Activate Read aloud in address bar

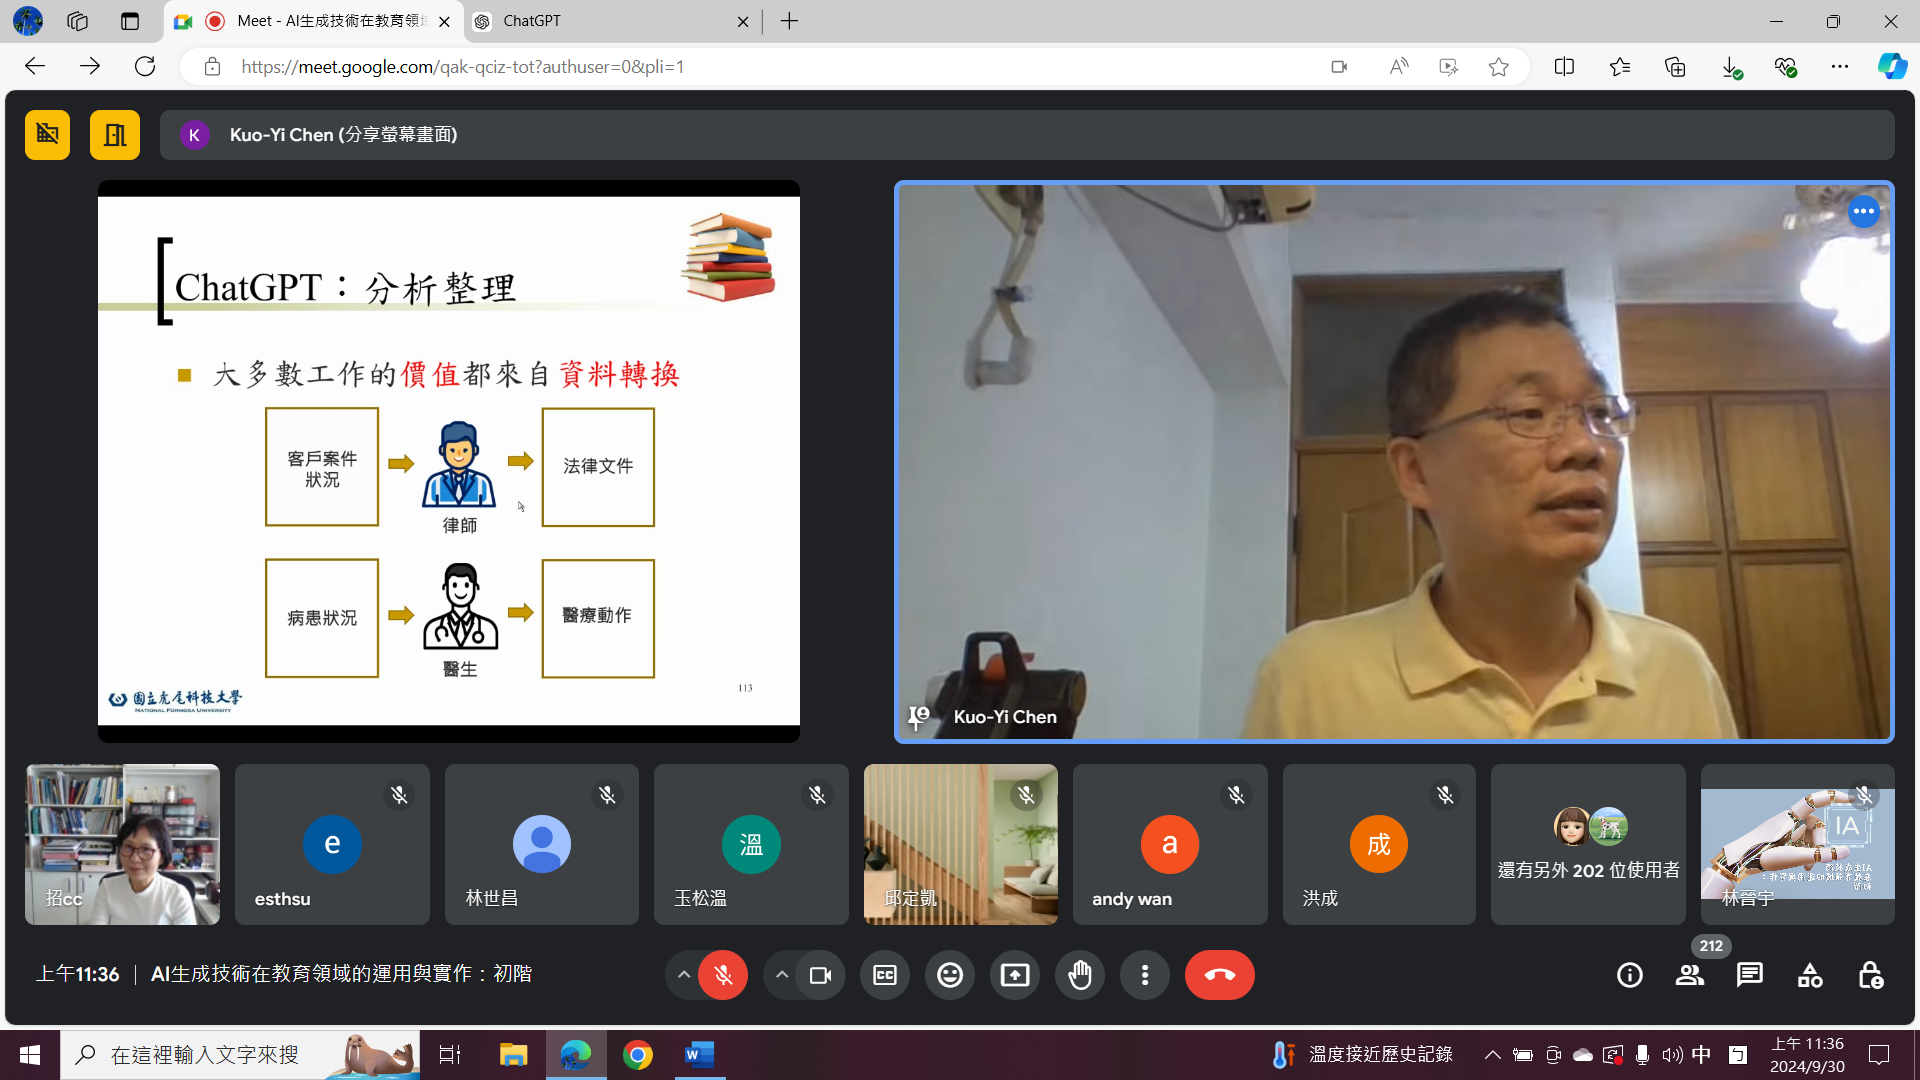click(x=1399, y=66)
